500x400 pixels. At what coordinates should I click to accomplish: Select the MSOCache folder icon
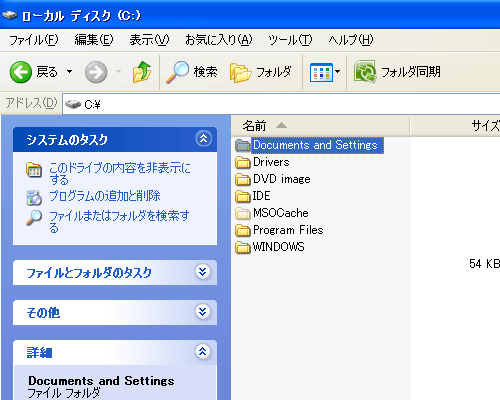click(x=243, y=213)
